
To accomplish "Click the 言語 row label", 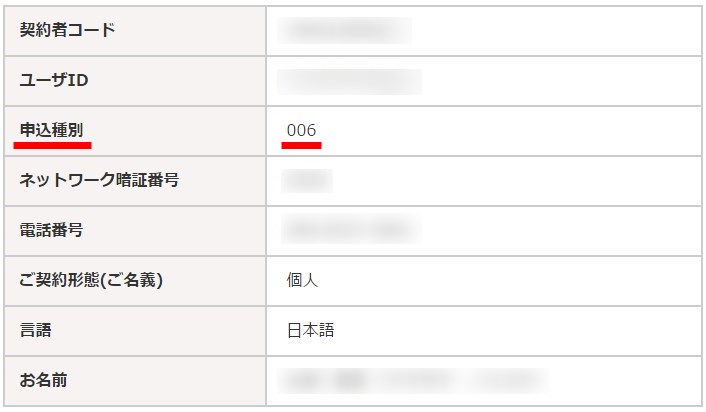I will click(x=36, y=330).
